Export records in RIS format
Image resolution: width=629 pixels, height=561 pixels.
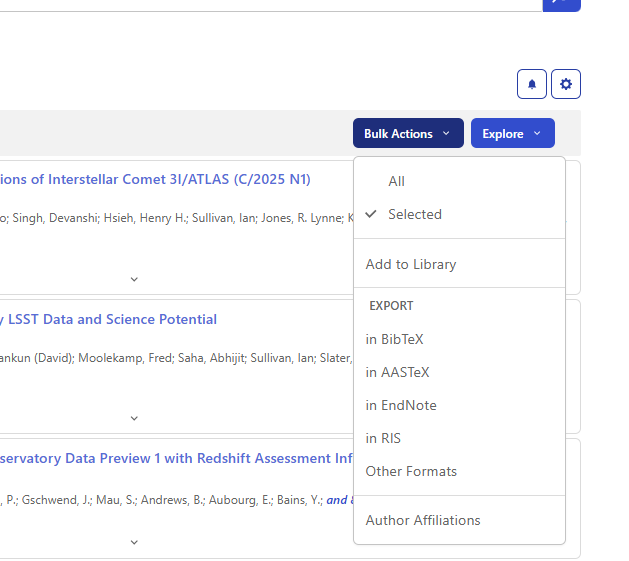coord(383,438)
